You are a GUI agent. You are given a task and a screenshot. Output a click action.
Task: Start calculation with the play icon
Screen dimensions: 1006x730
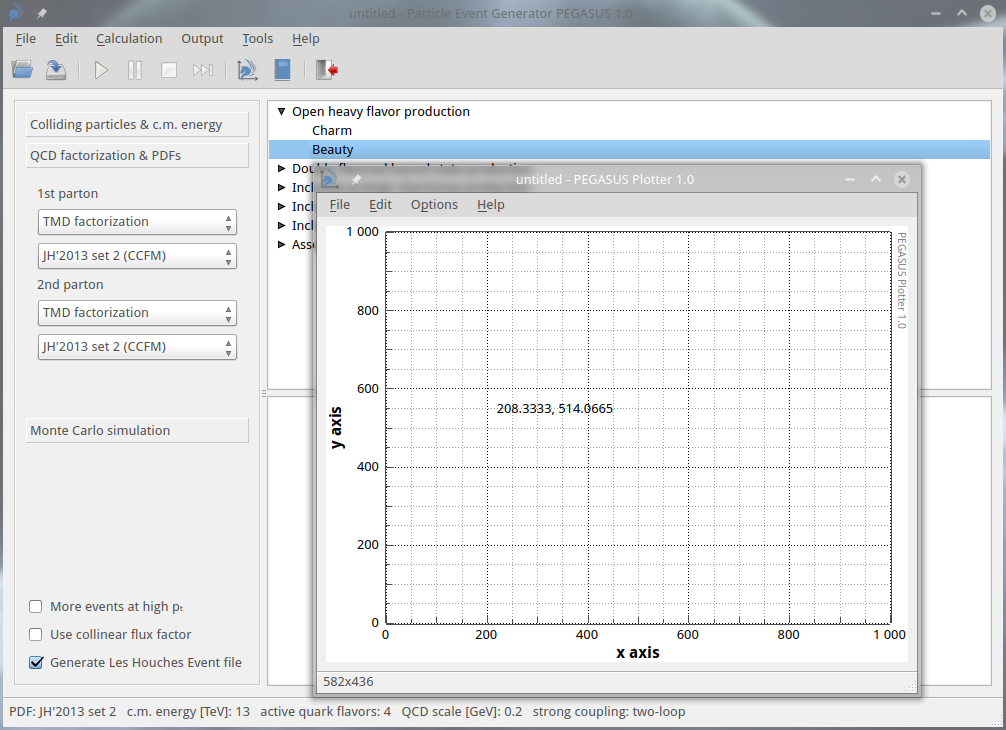click(101, 70)
